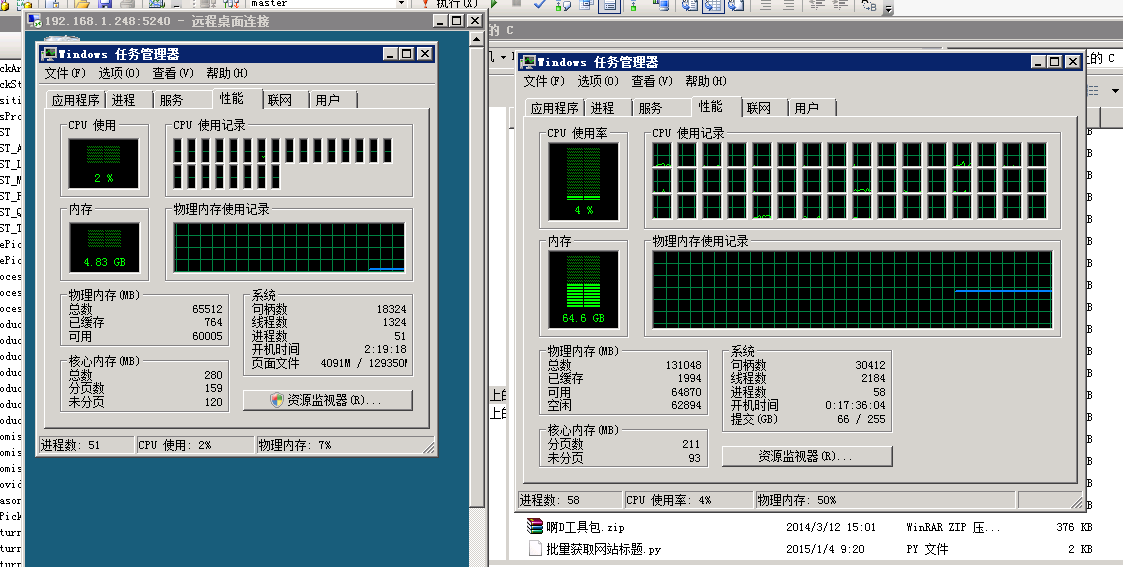Click the gray stop square toolbar icon
This screenshot has width=1123, height=567.
[516, 4]
